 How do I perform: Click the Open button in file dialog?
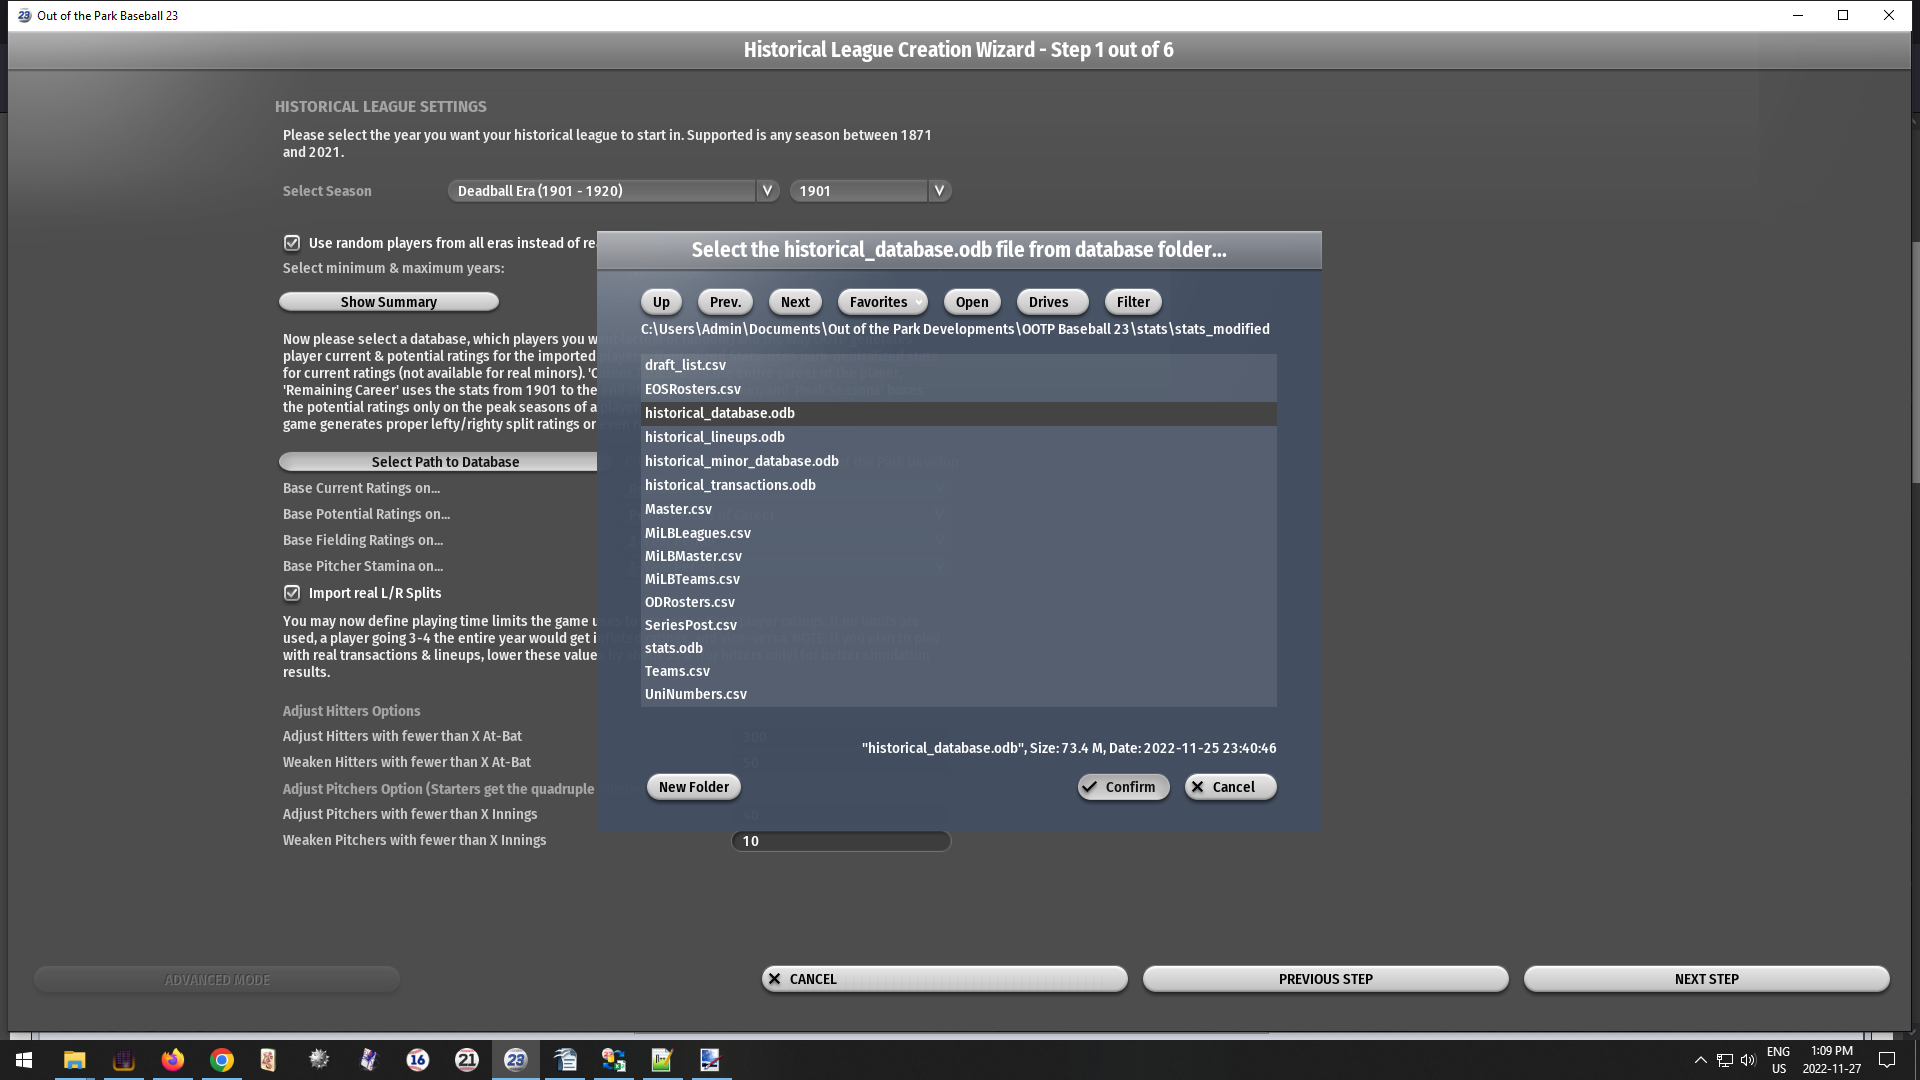point(971,302)
